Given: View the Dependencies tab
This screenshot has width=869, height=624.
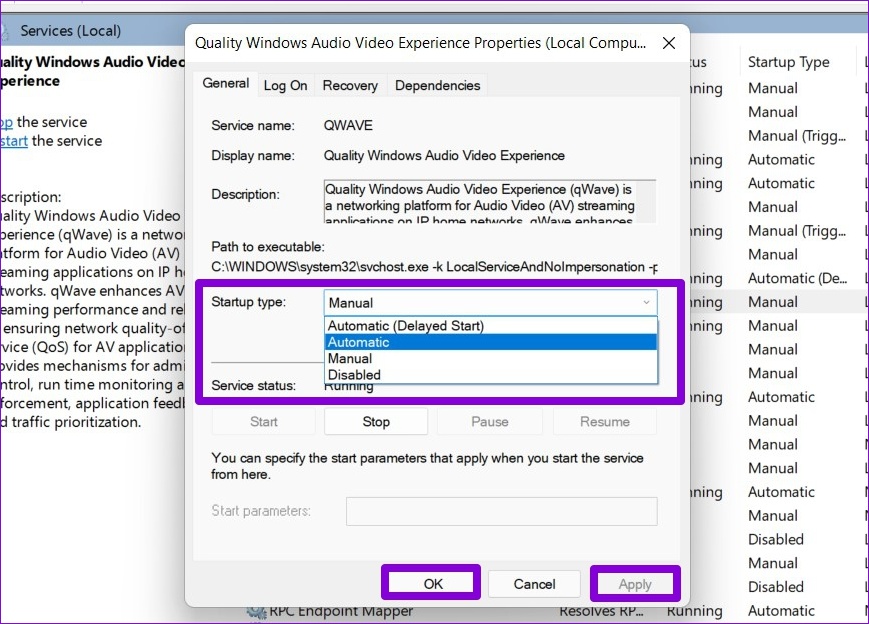Looking at the screenshot, I should pyautogui.click(x=437, y=85).
